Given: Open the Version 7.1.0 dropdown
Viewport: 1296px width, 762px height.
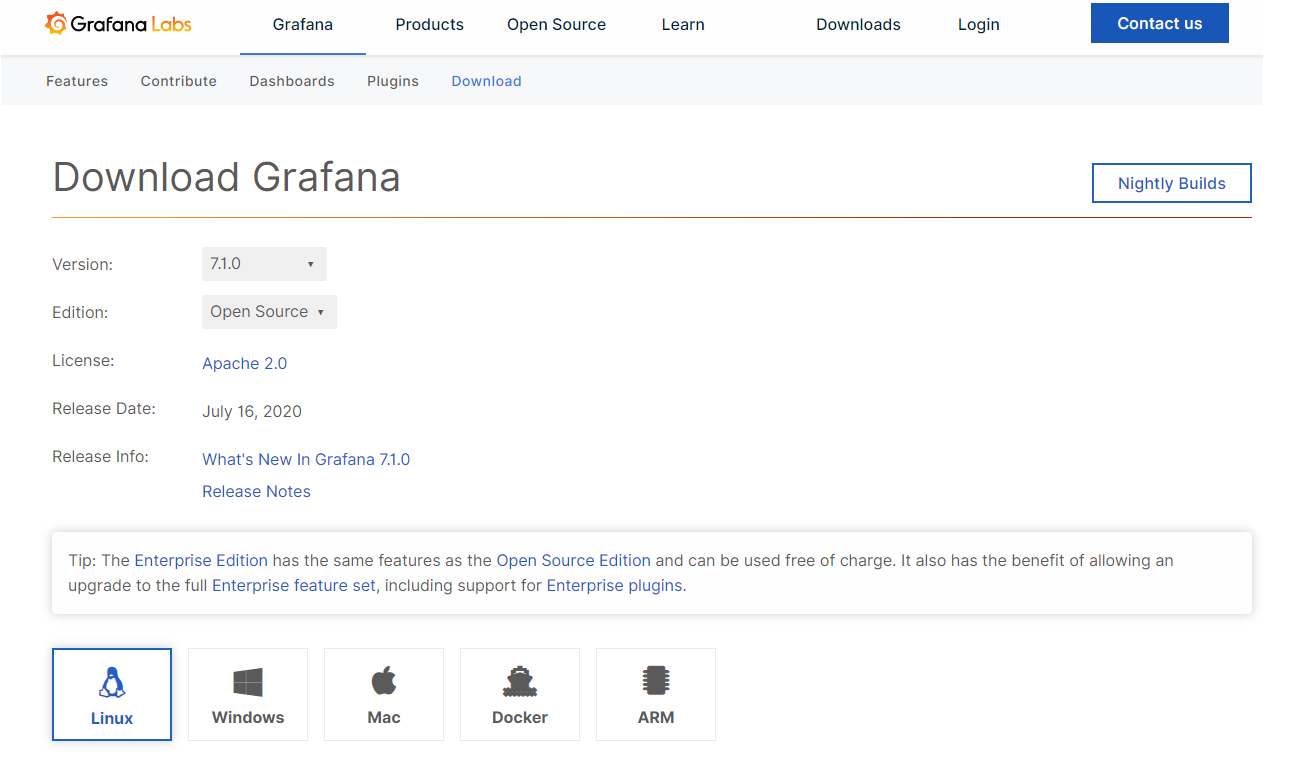Looking at the screenshot, I should tap(263, 263).
